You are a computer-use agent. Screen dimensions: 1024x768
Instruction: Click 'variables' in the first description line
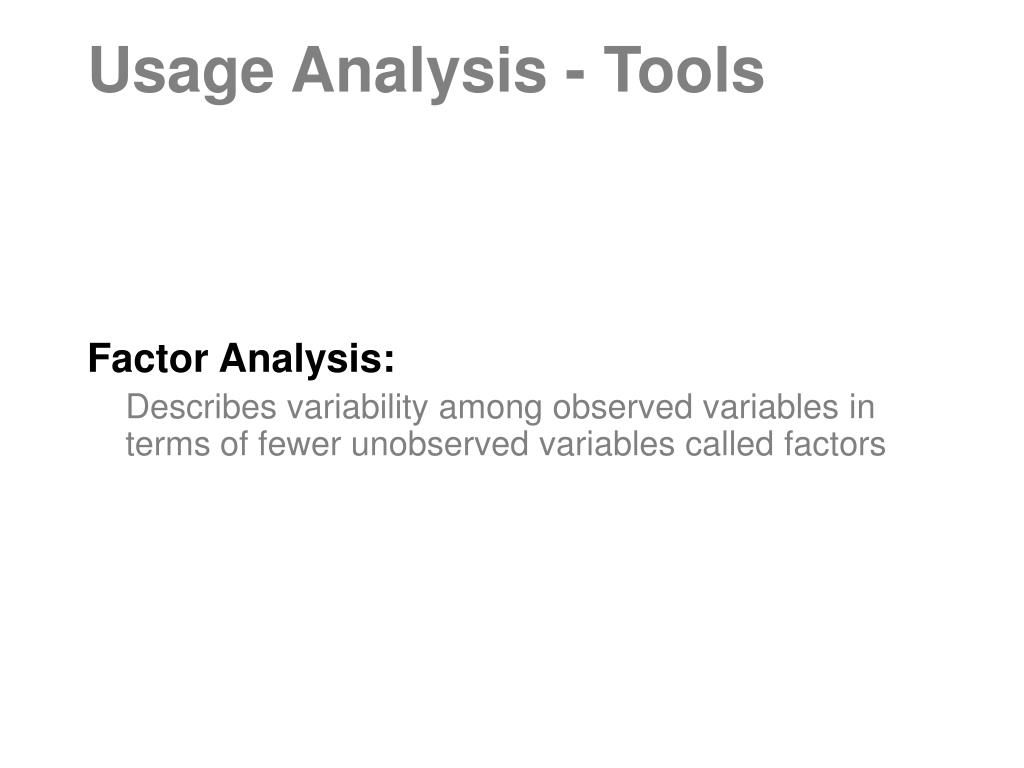[x=771, y=407]
